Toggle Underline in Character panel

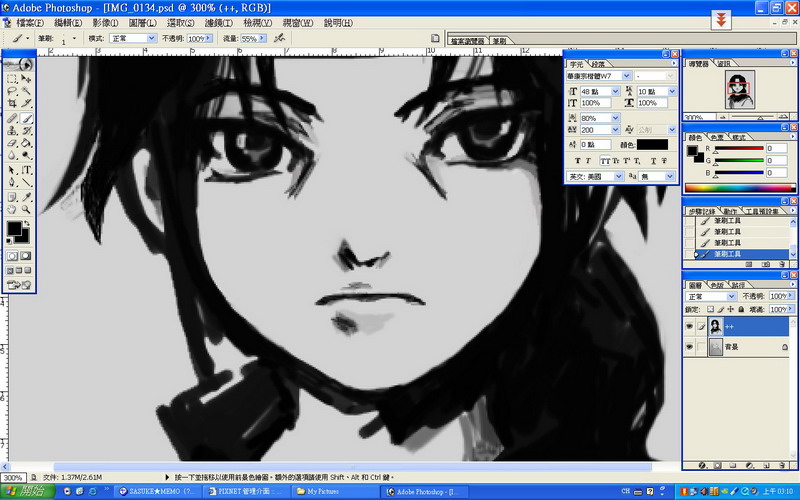[653, 161]
